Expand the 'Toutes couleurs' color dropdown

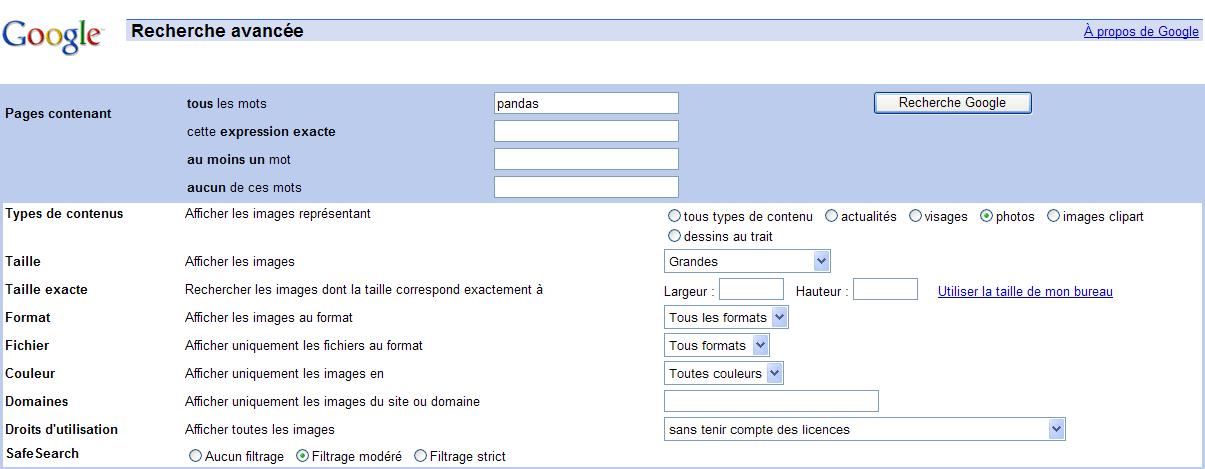pyautogui.click(x=724, y=374)
